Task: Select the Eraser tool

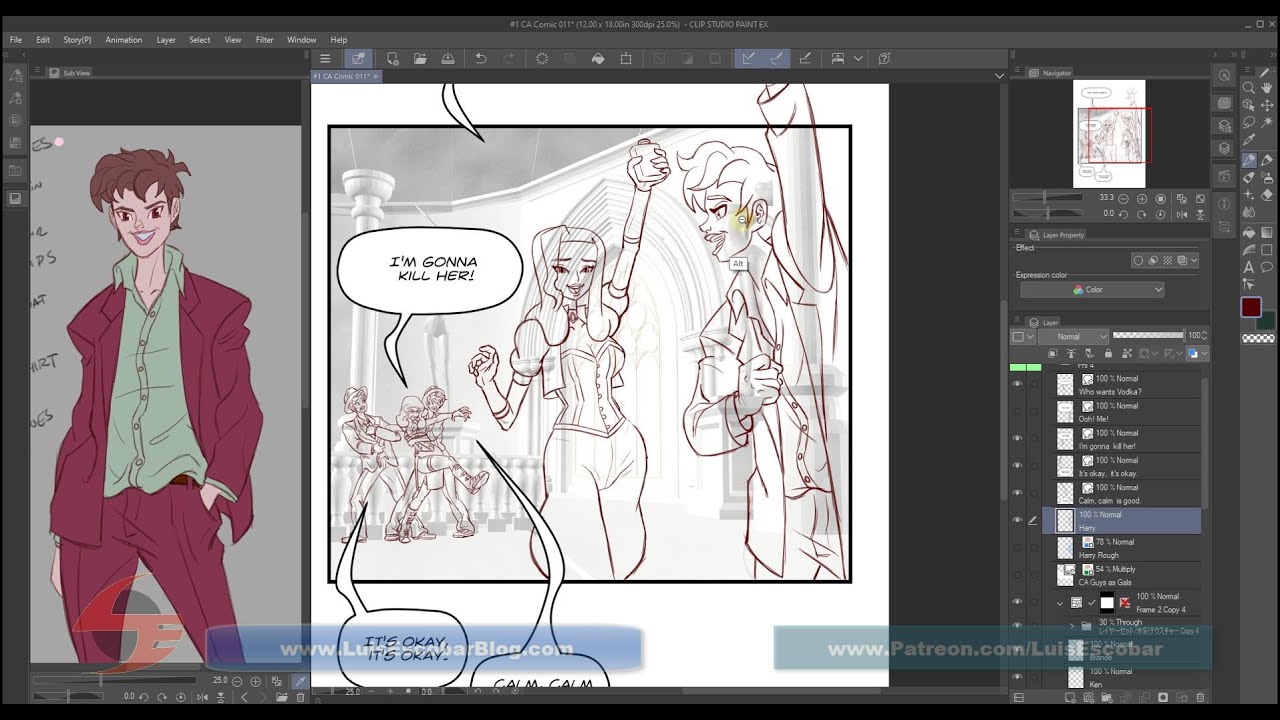Action: pos(1267,194)
